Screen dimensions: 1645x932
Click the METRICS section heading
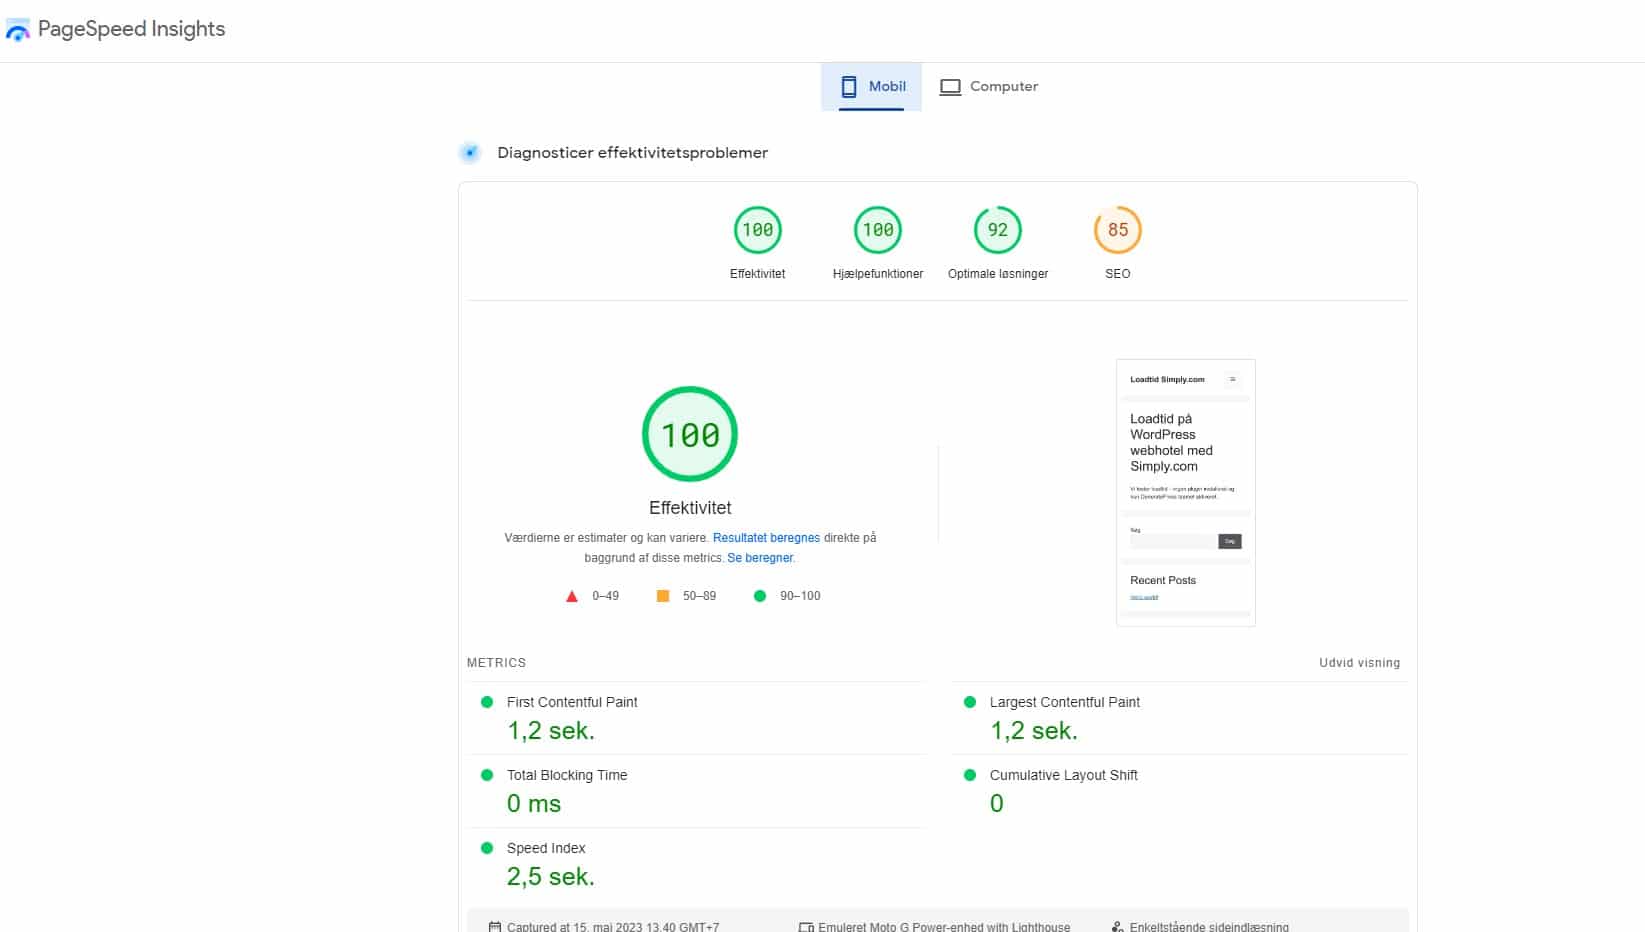[x=496, y=663]
